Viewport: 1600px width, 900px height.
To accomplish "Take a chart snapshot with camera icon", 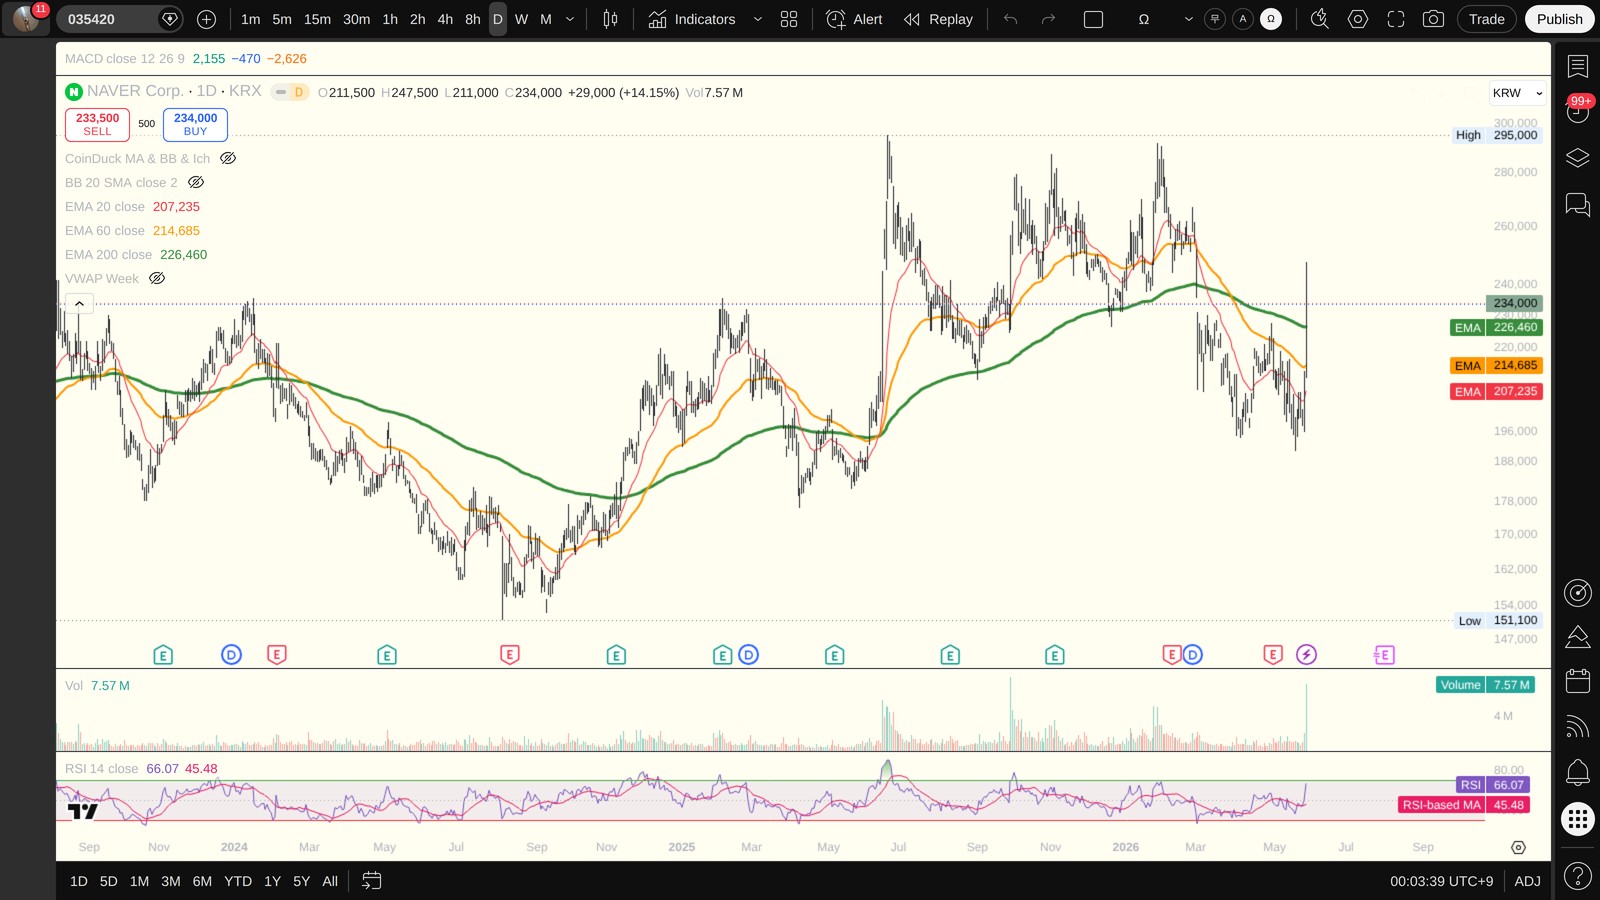I will [1433, 19].
